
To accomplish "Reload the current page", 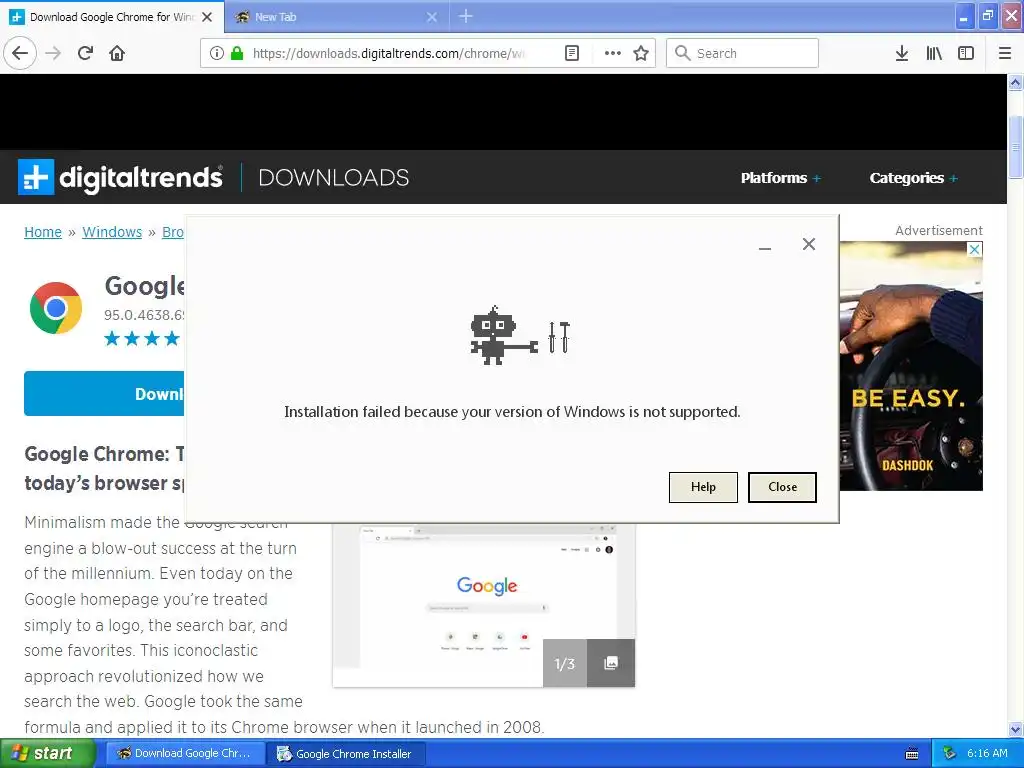I will coord(85,53).
